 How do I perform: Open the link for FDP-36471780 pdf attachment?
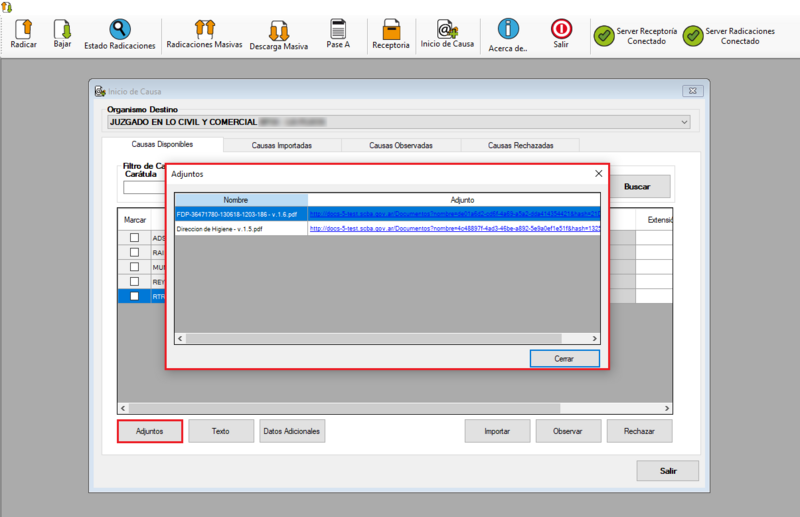[x=454, y=214]
